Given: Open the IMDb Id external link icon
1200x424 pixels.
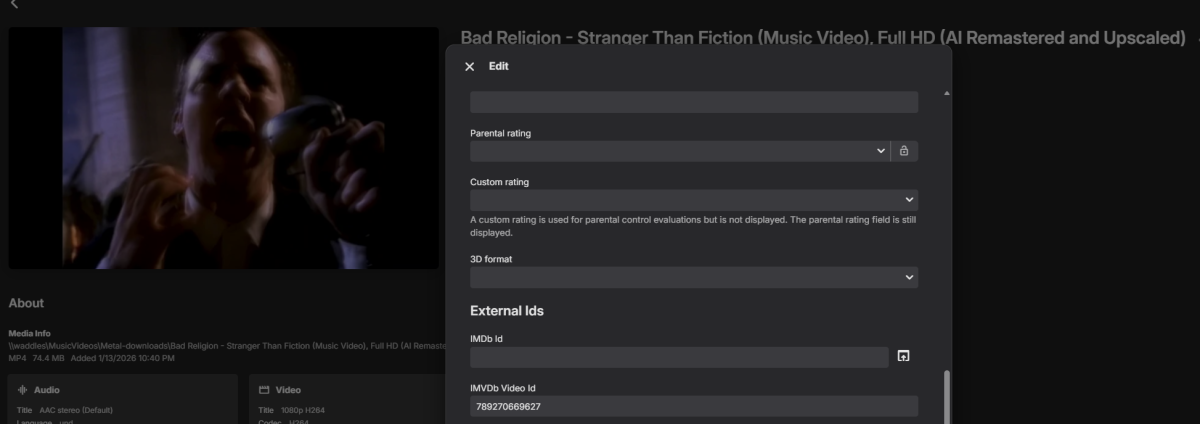Looking at the screenshot, I should click(903, 357).
